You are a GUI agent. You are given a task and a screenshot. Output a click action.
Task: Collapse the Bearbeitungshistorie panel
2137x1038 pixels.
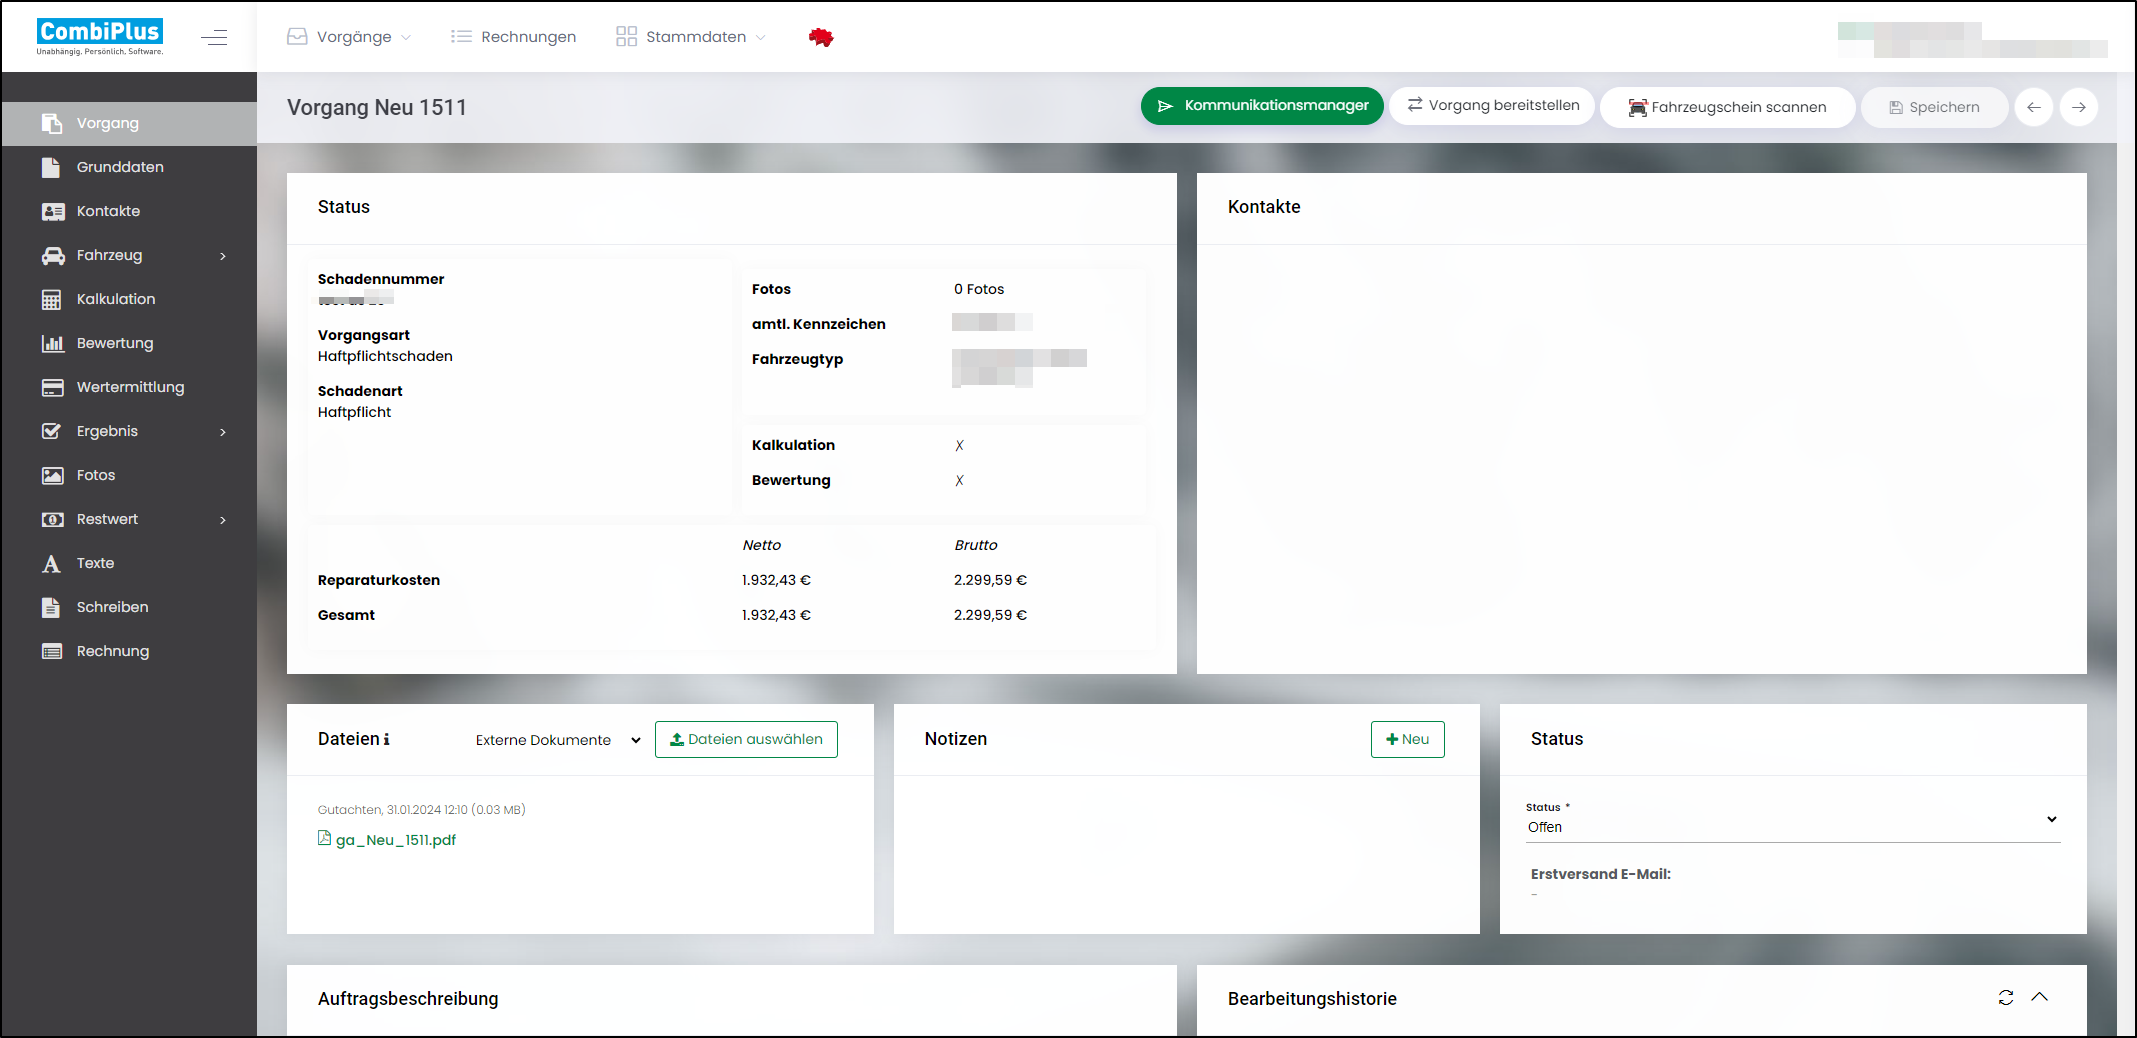click(x=2040, y=997)
